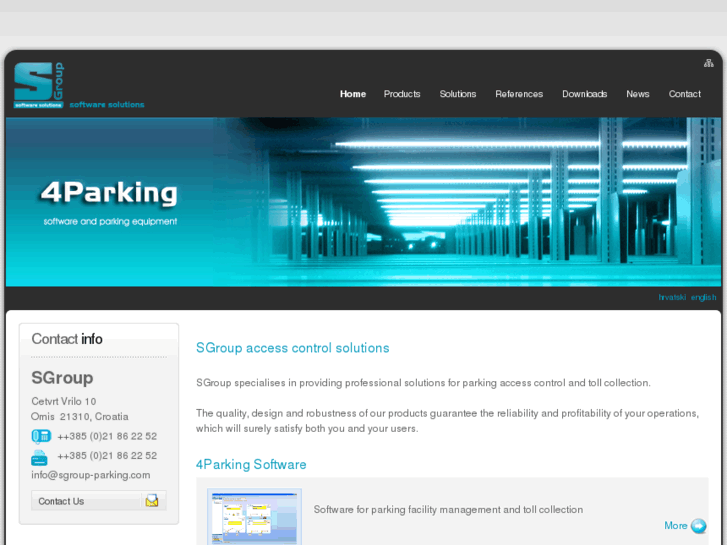Viewport: 727px width, 545px height.
Task: Open the News menu item
Action: (638, 94)
